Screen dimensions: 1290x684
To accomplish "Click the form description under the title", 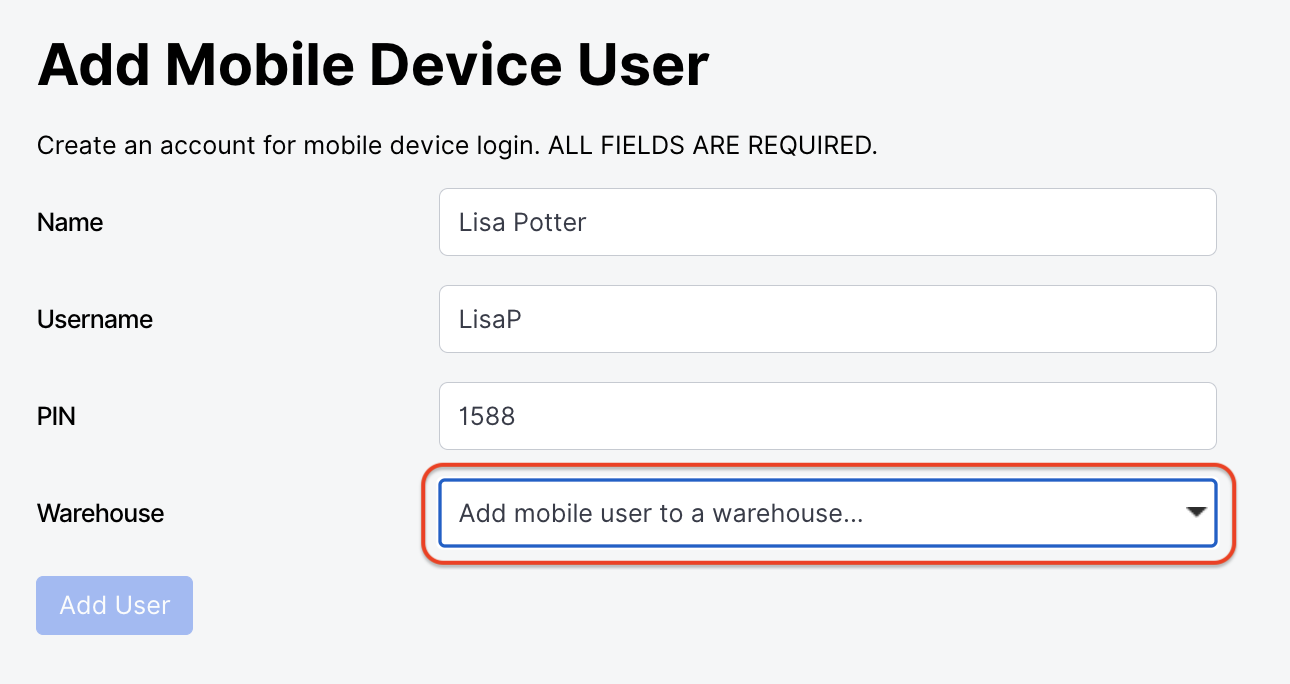I will click(x=457, y=145).
